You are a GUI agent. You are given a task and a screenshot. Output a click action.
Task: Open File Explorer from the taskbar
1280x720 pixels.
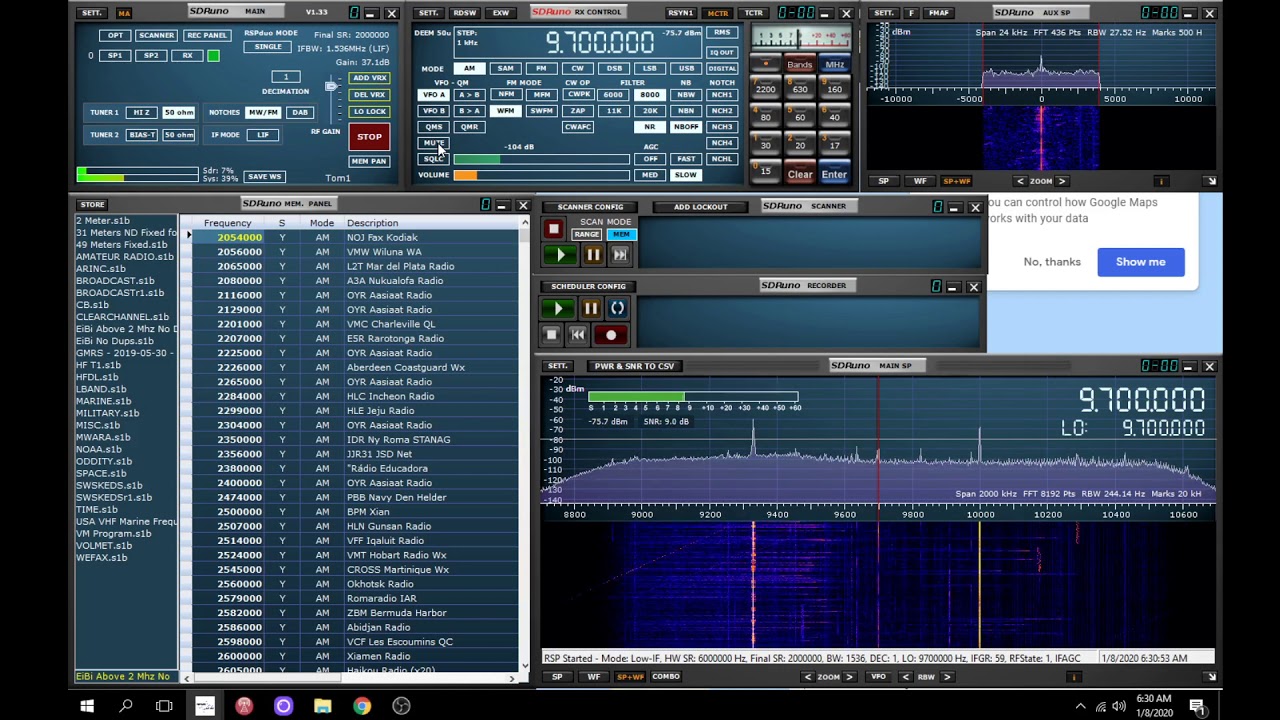[322, 706]
